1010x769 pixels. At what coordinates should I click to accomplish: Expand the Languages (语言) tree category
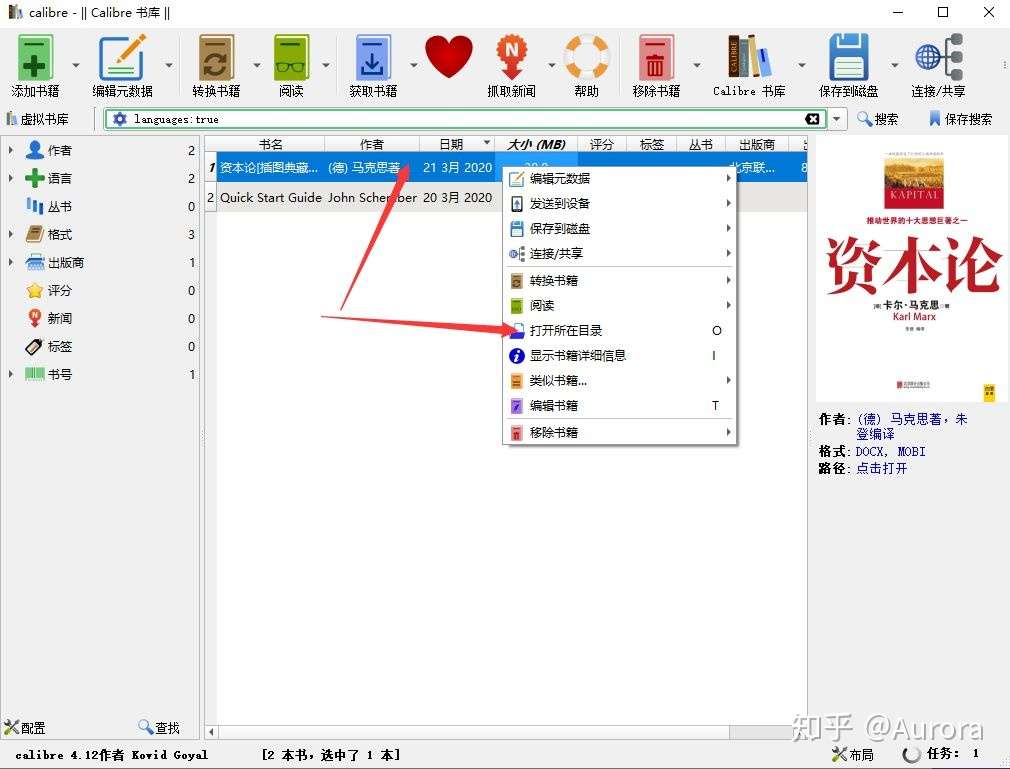pyautogui.click(x=10, y=178)
